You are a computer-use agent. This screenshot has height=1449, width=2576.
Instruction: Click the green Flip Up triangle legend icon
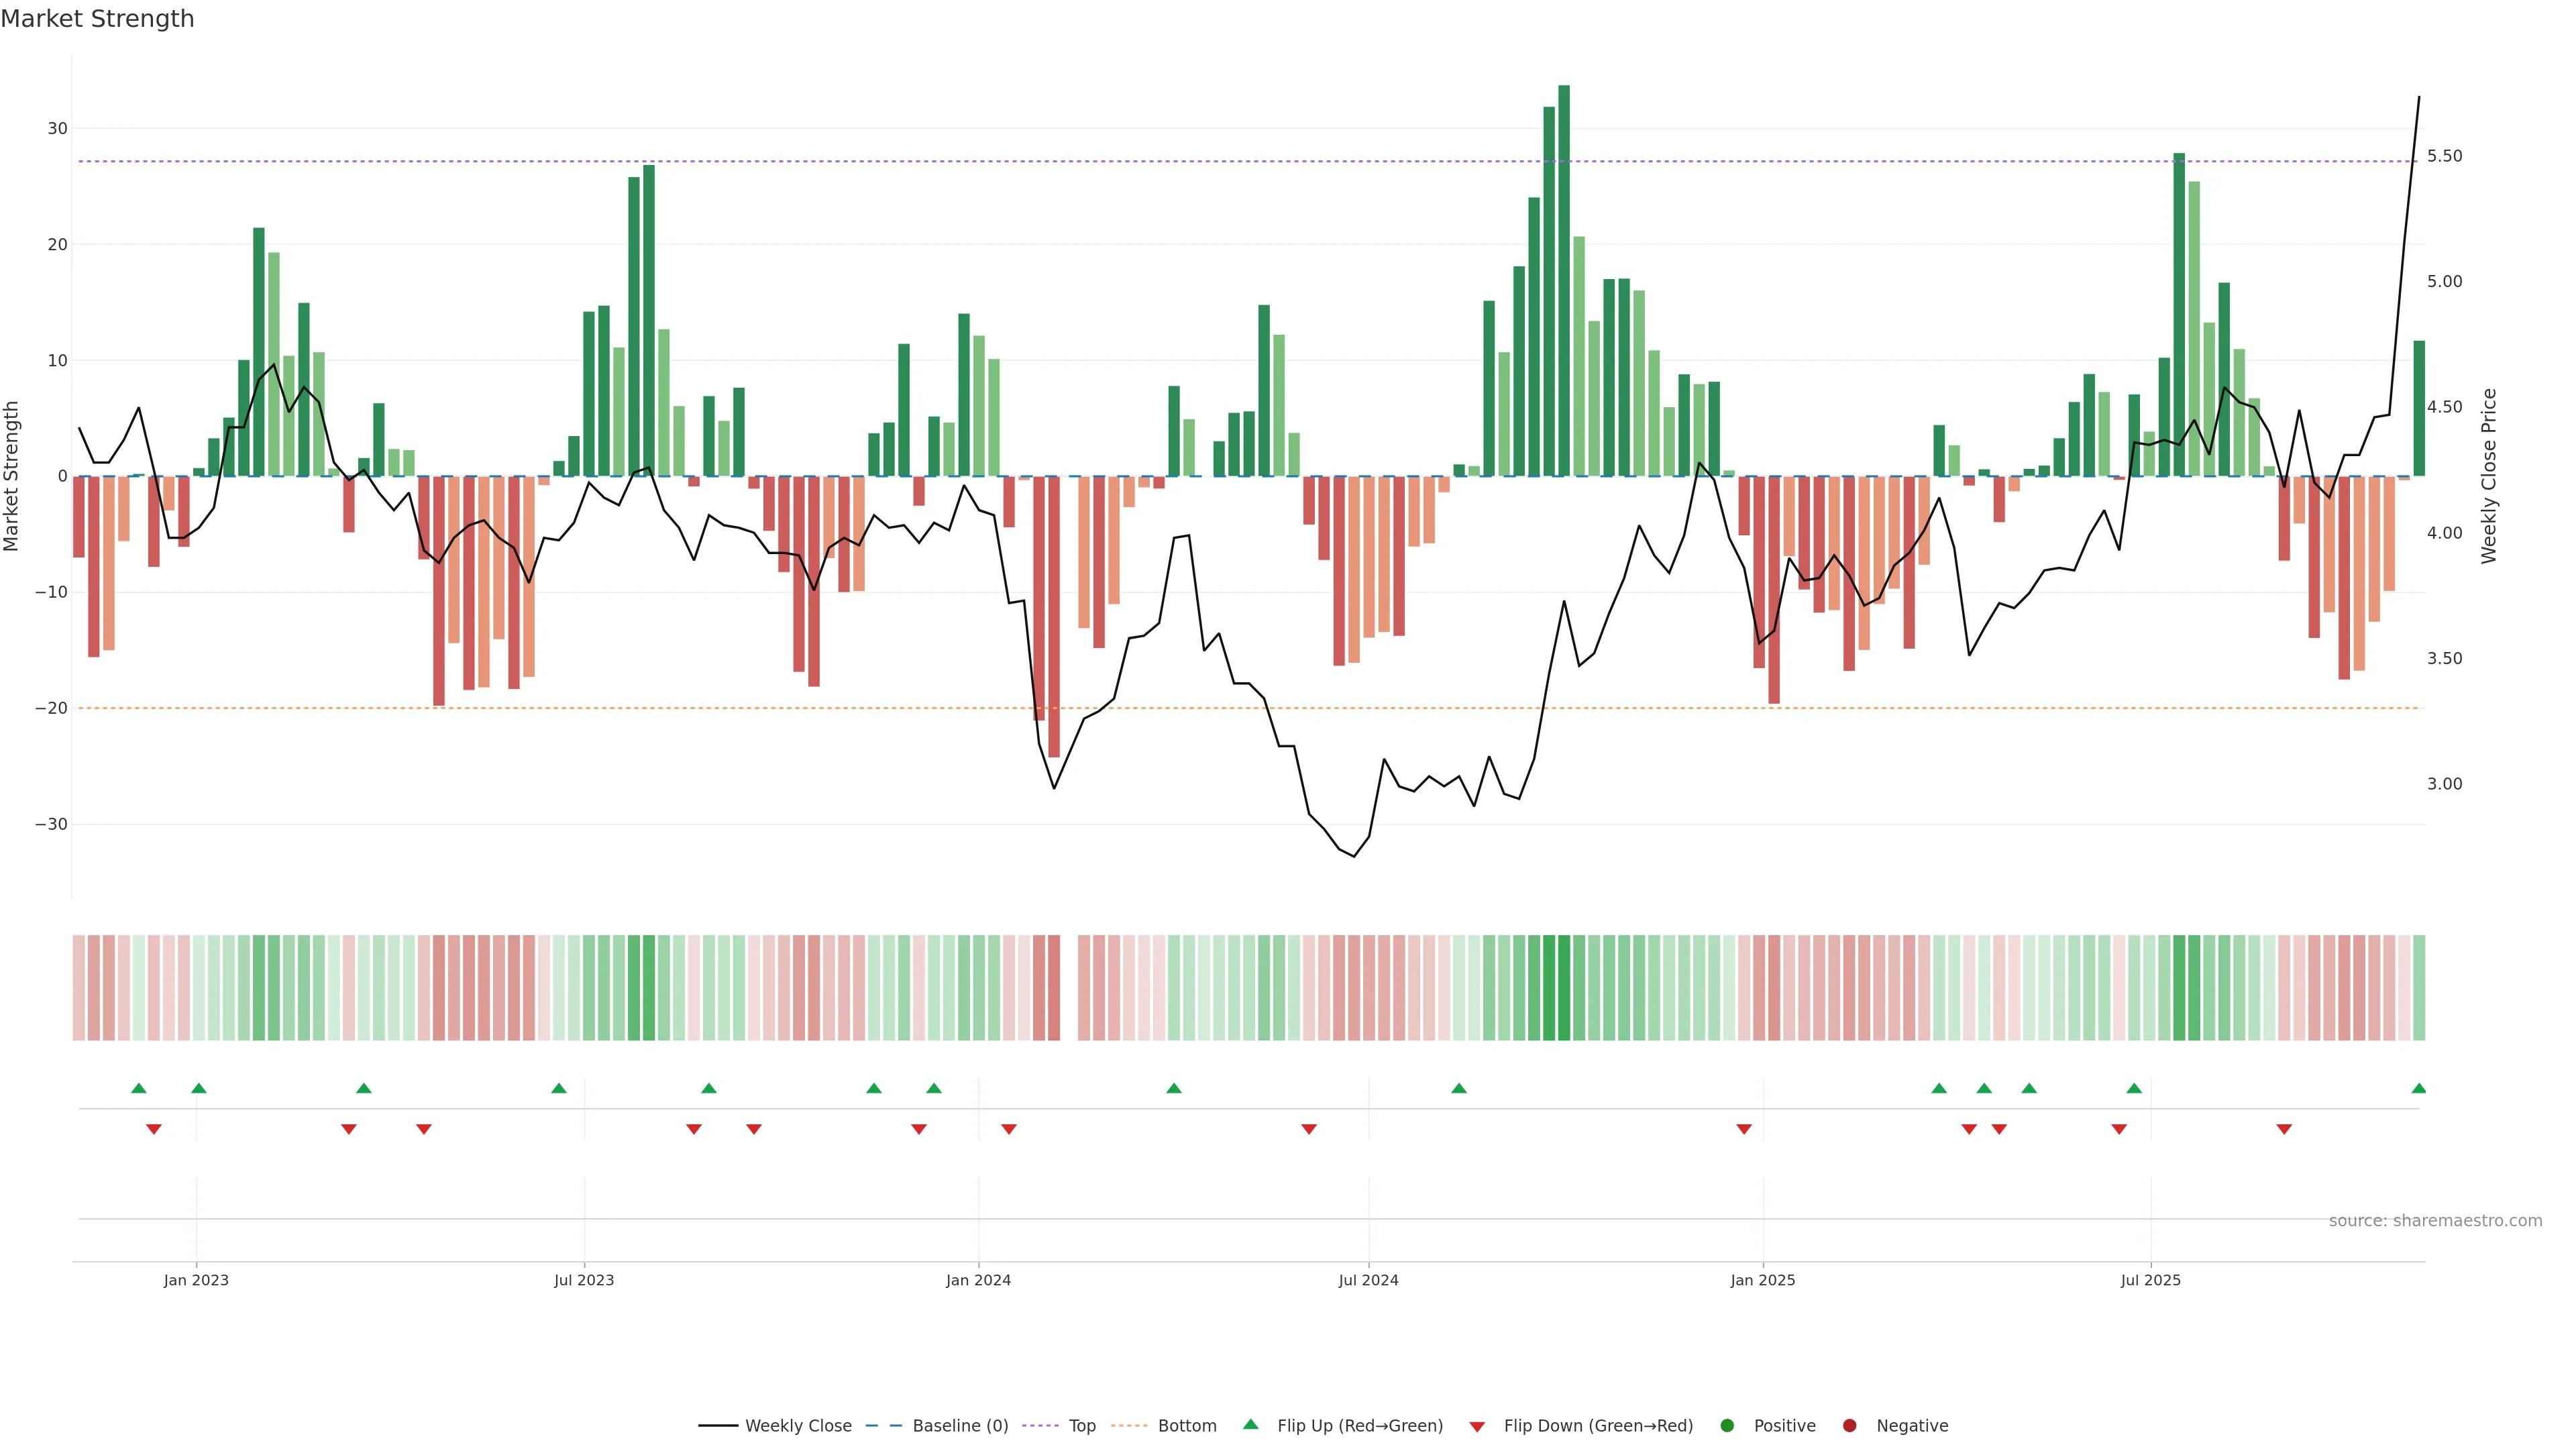(x=1250, y=1425)
